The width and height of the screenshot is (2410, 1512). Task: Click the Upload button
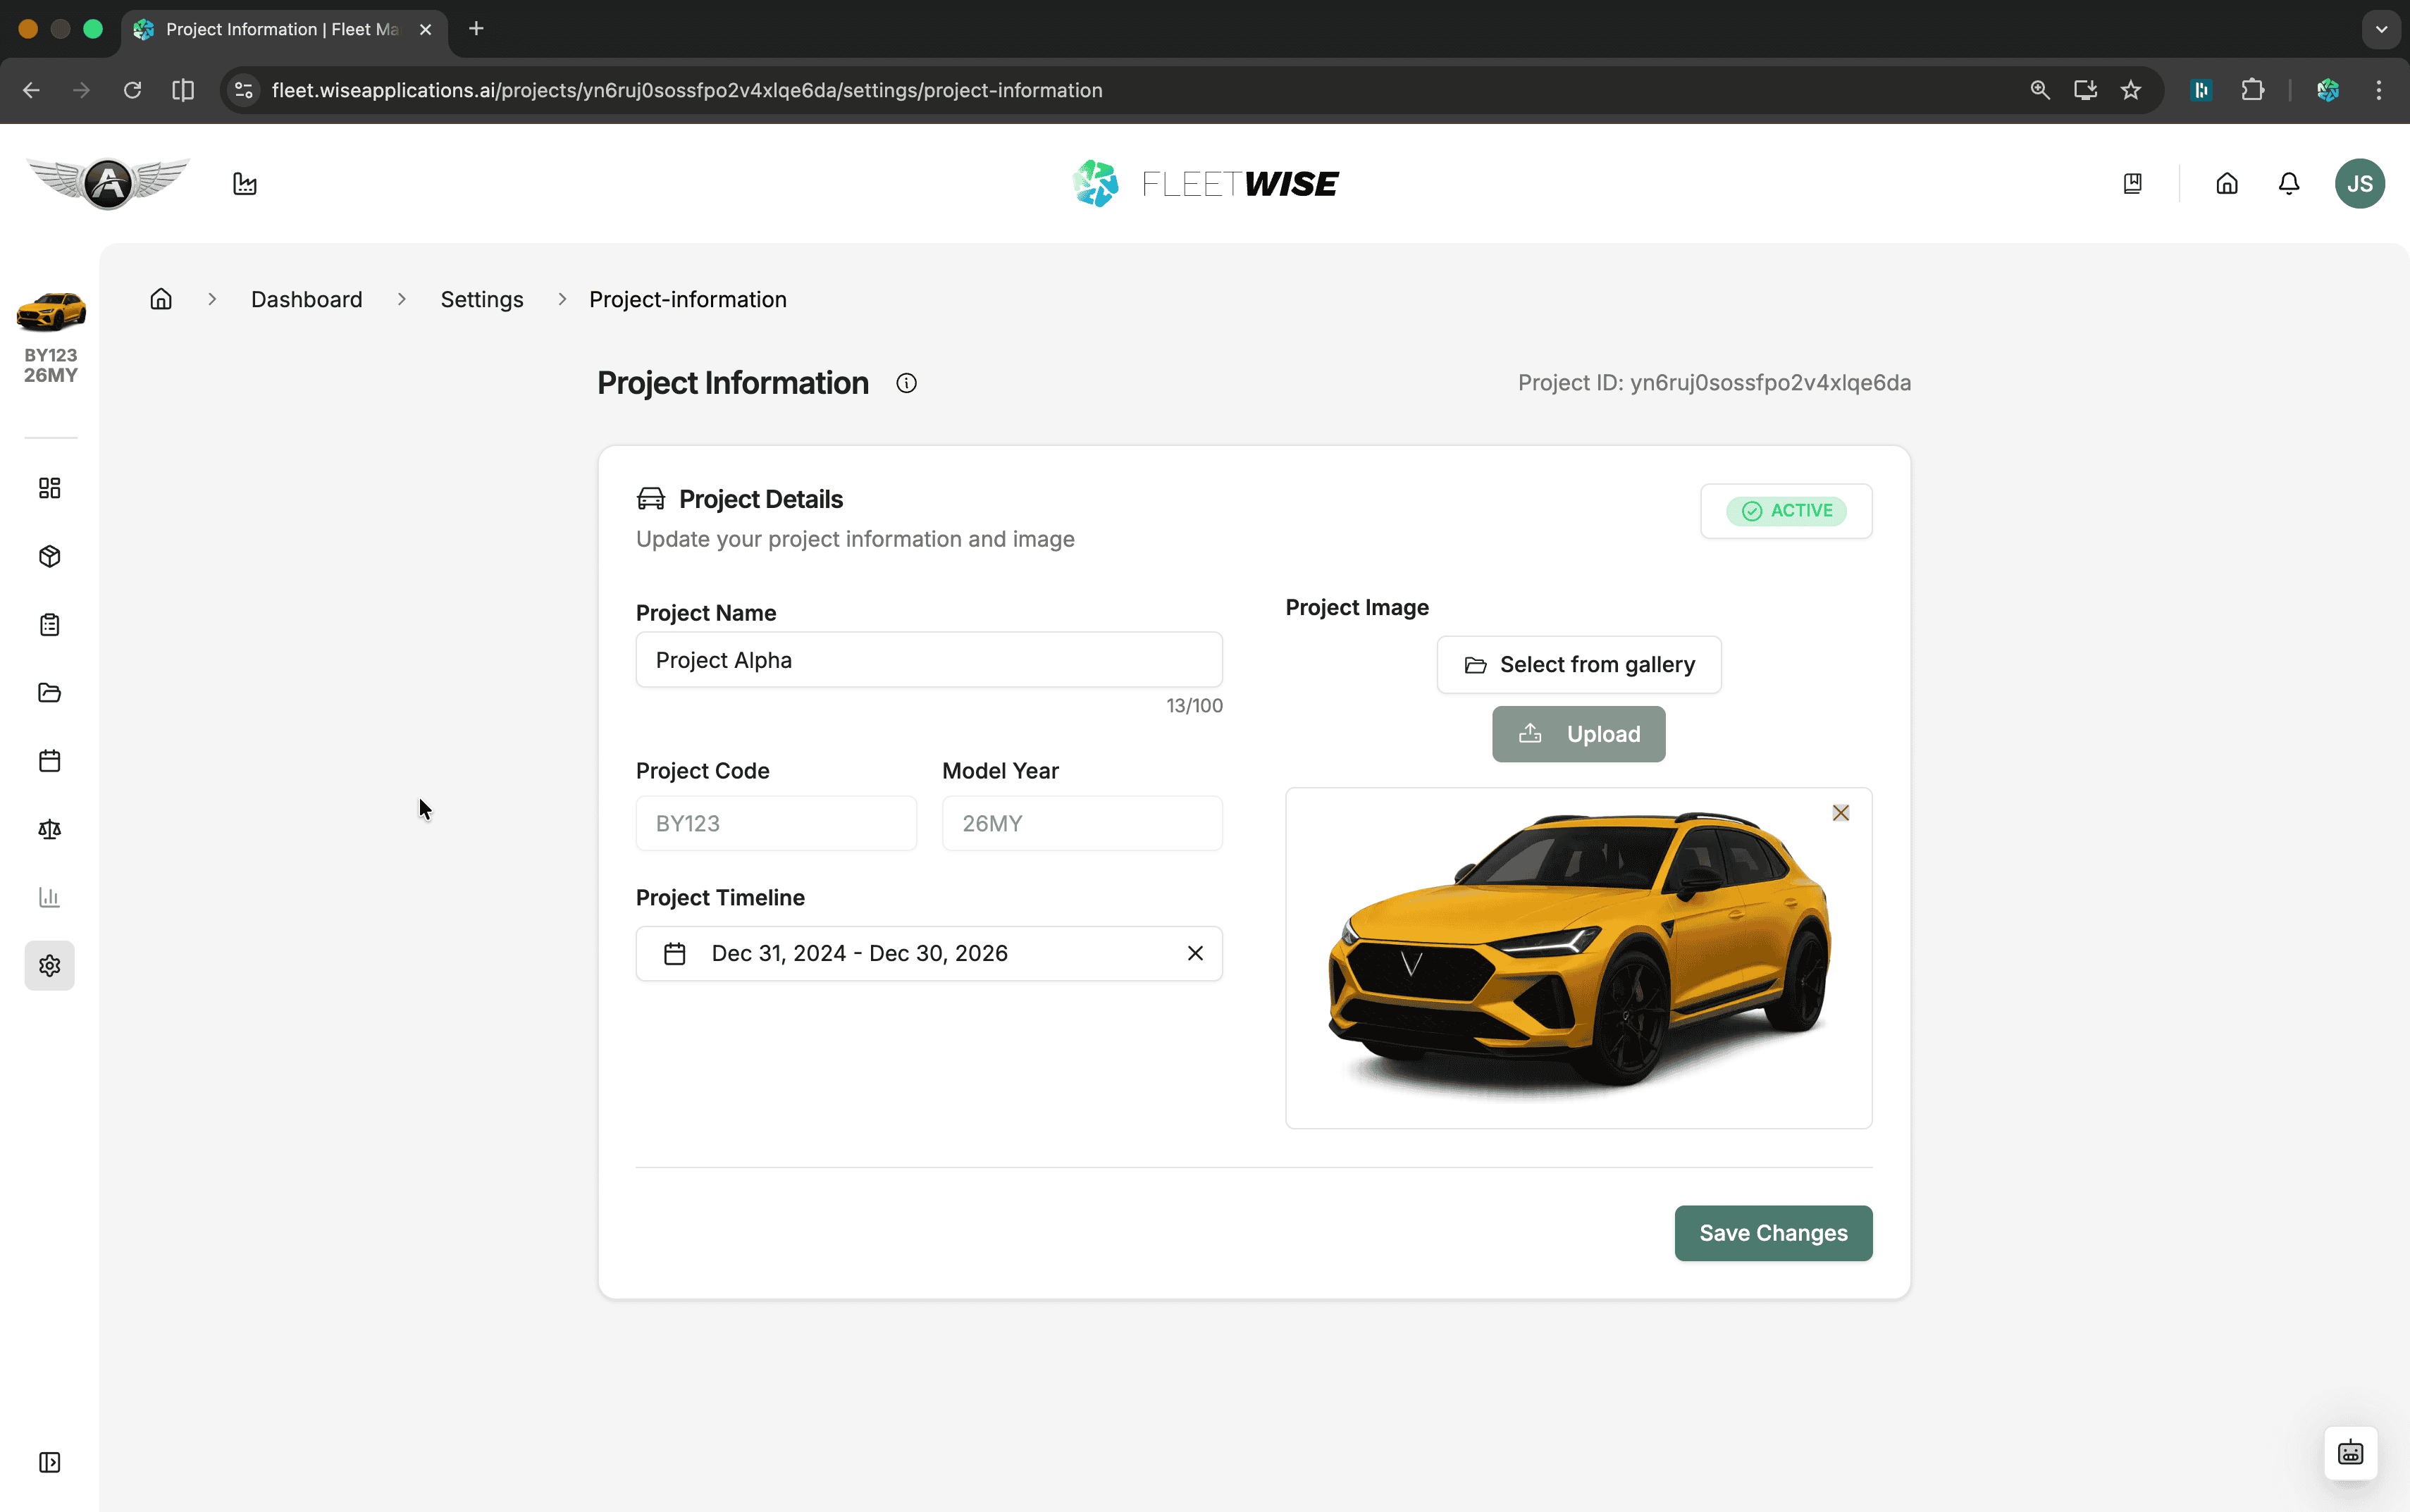(x=1579, y=734)
